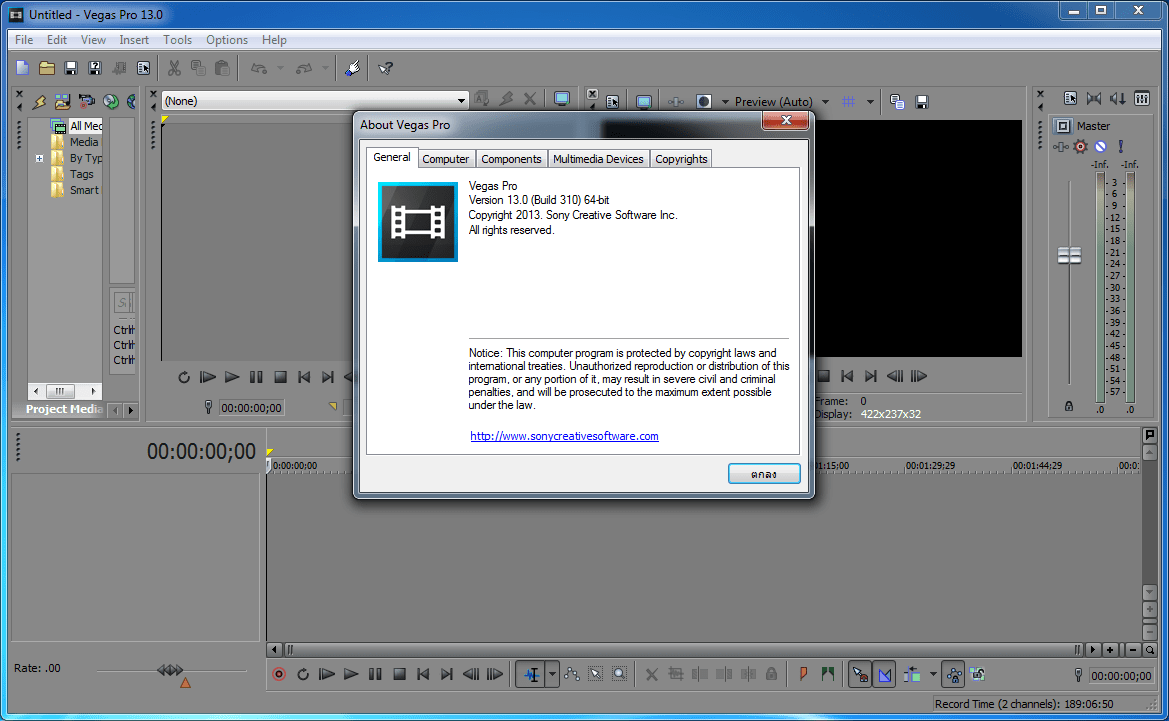
Task: Open the Preview (Auto) quality dropdown arrow
Action: 825,101
